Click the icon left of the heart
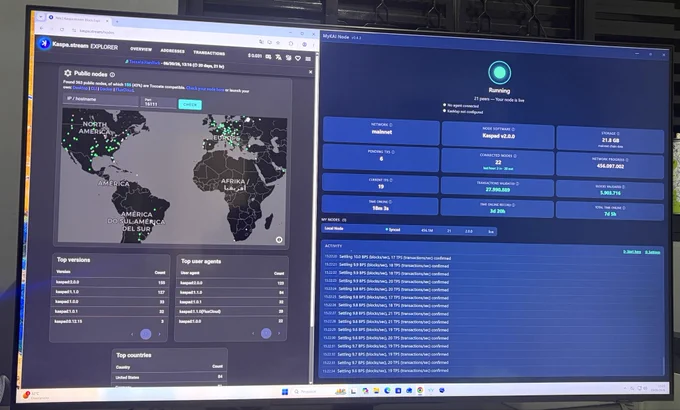Screen dimensions: 680x410 pyautogui.click(x=288, y=57)
